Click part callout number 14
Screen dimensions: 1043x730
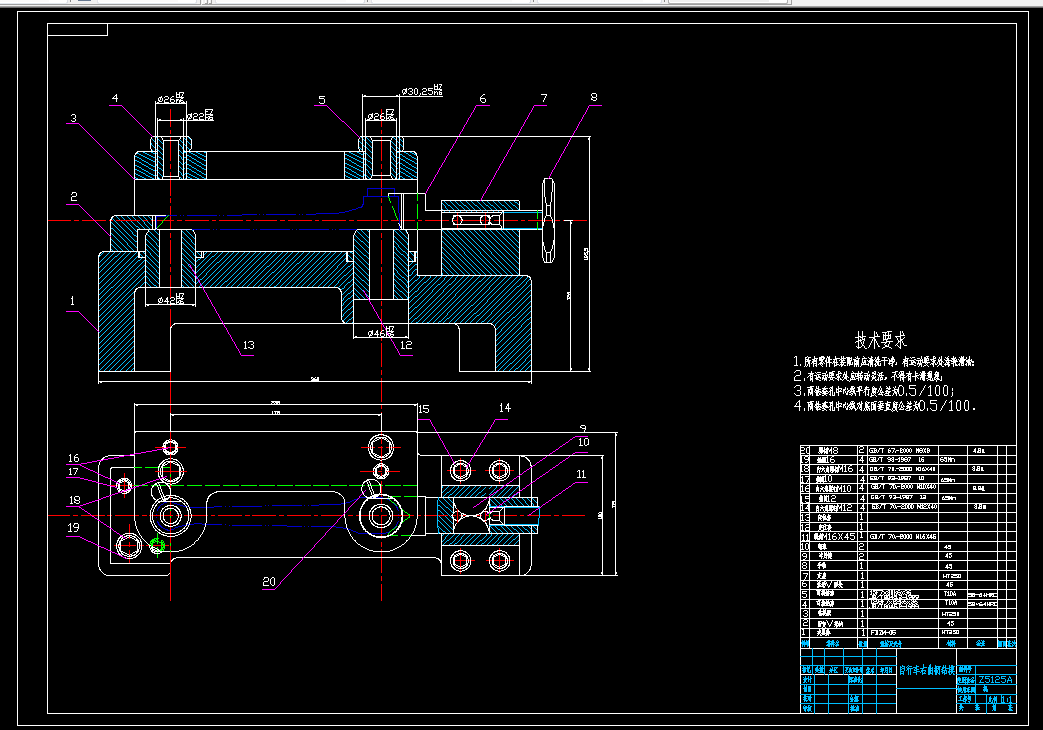click(505, 408)
